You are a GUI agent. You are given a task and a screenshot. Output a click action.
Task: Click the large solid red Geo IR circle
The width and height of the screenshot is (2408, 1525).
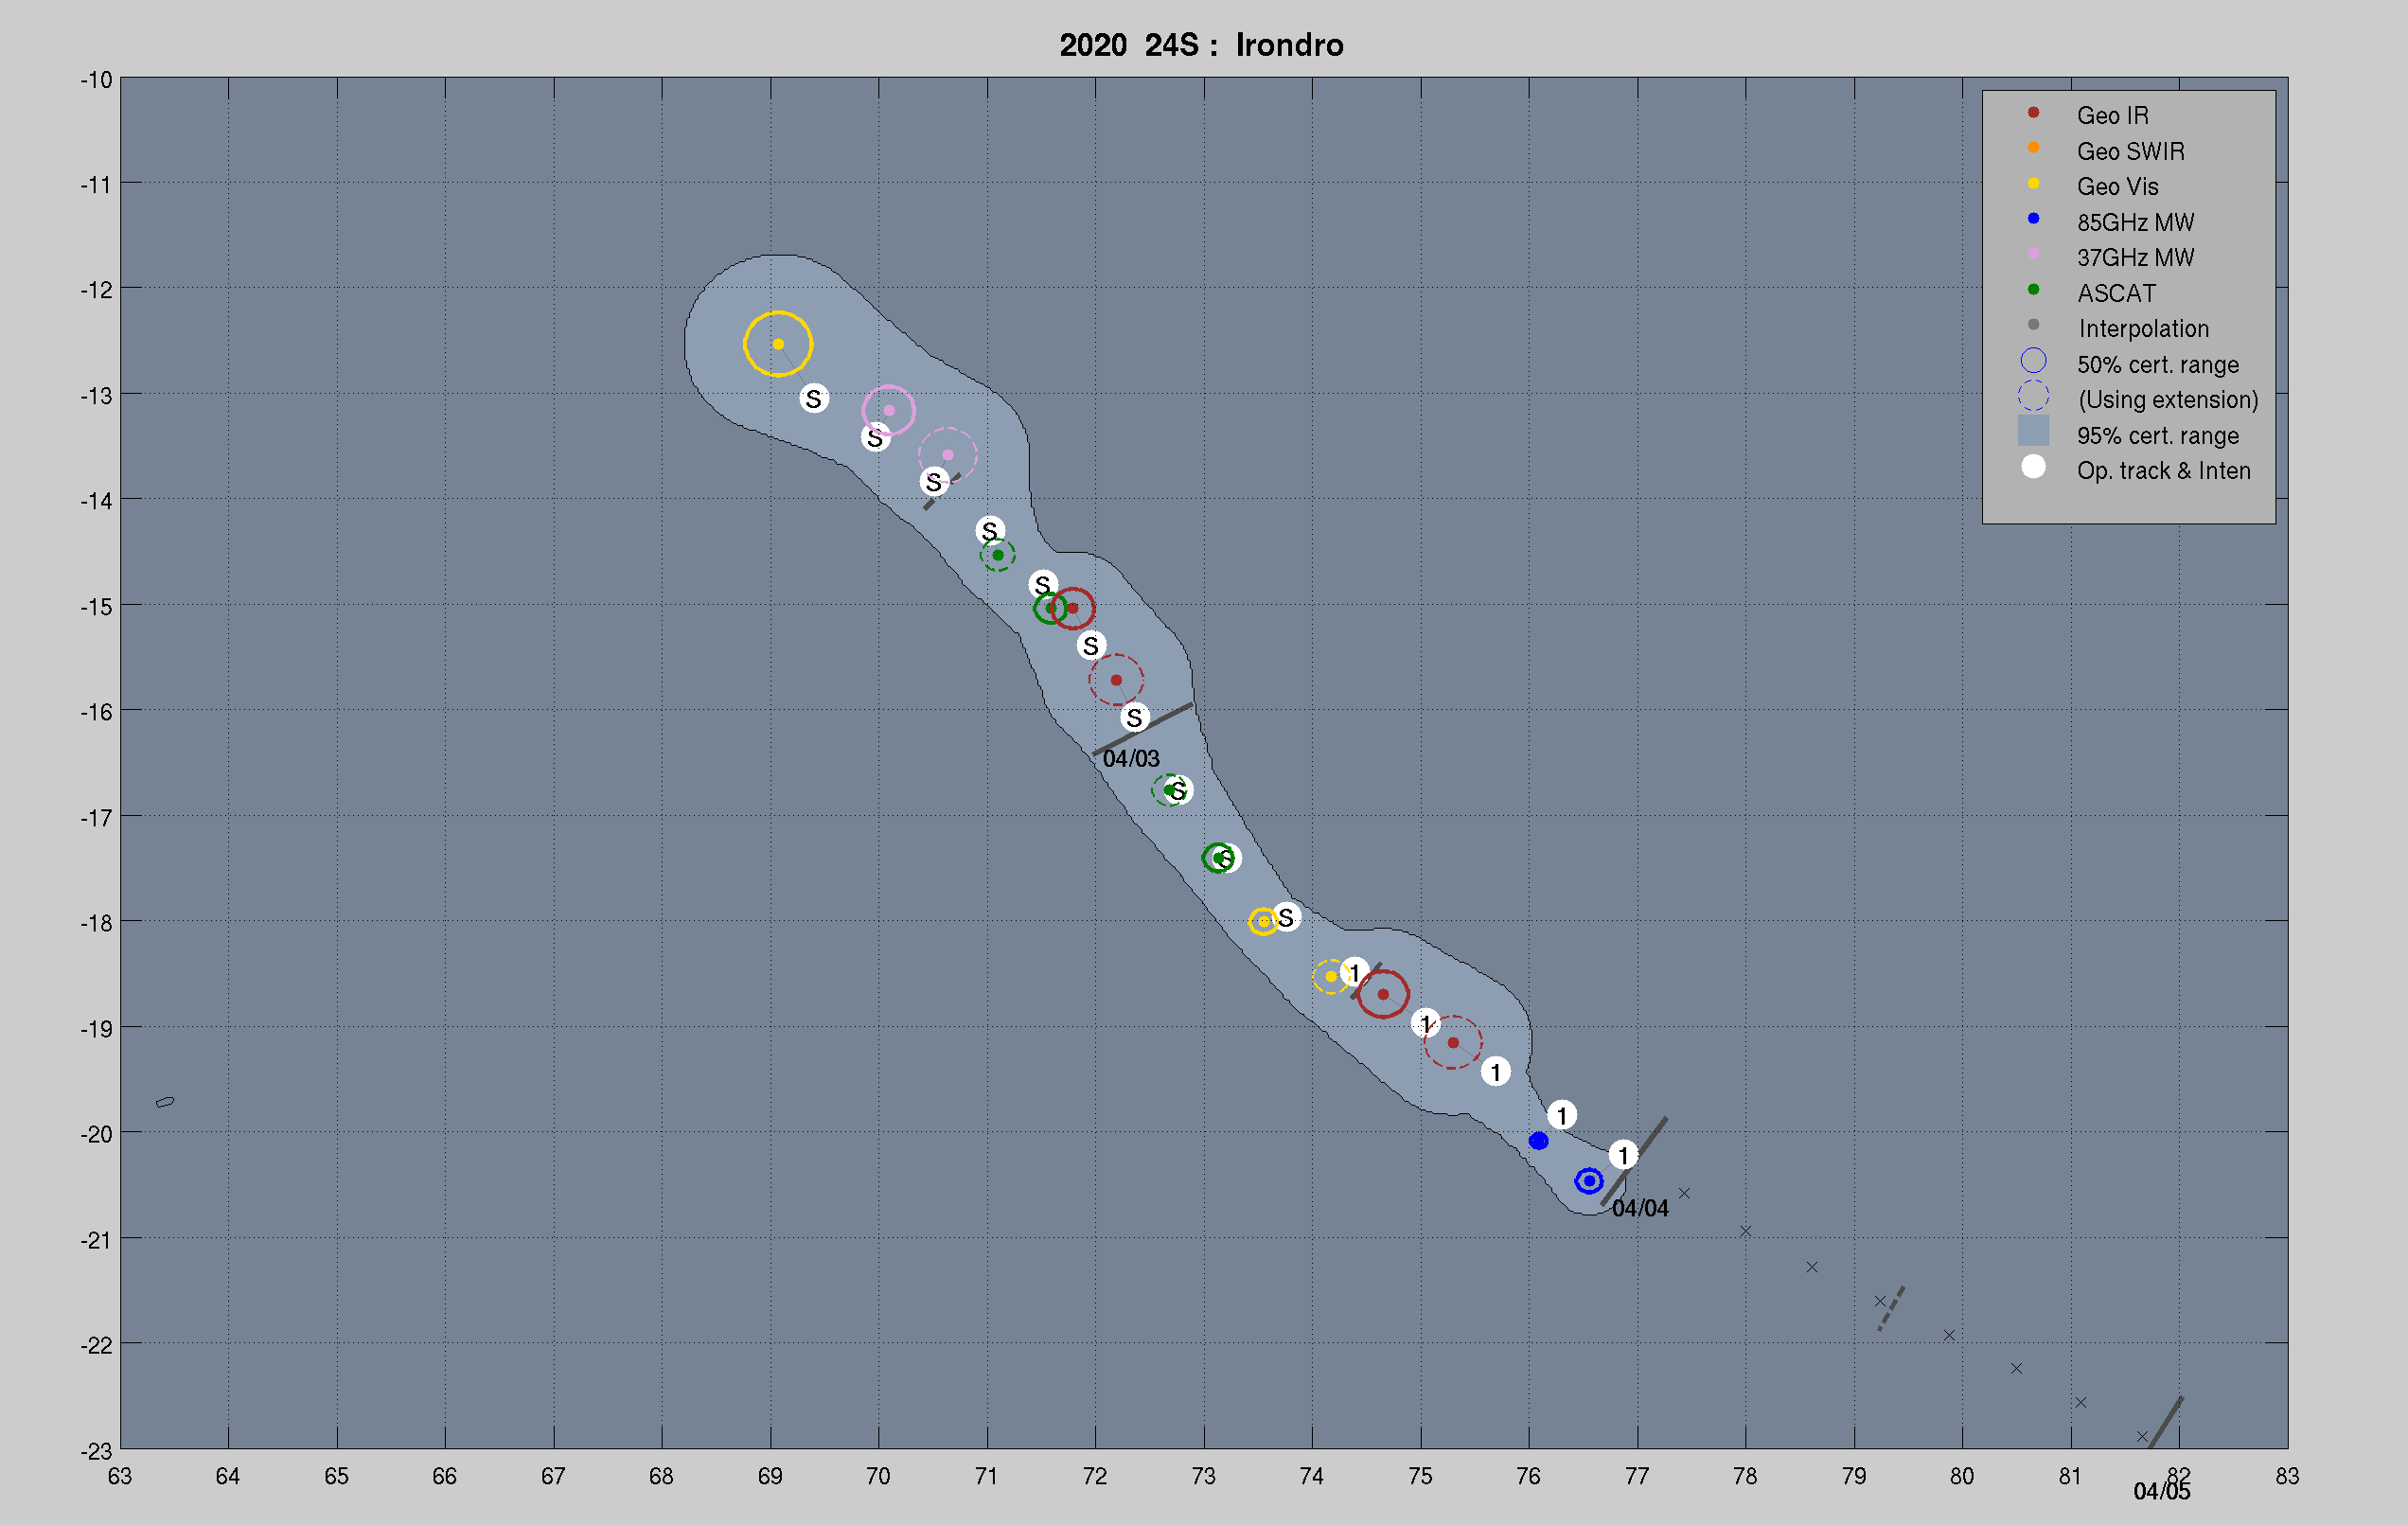click(1383, 994)
